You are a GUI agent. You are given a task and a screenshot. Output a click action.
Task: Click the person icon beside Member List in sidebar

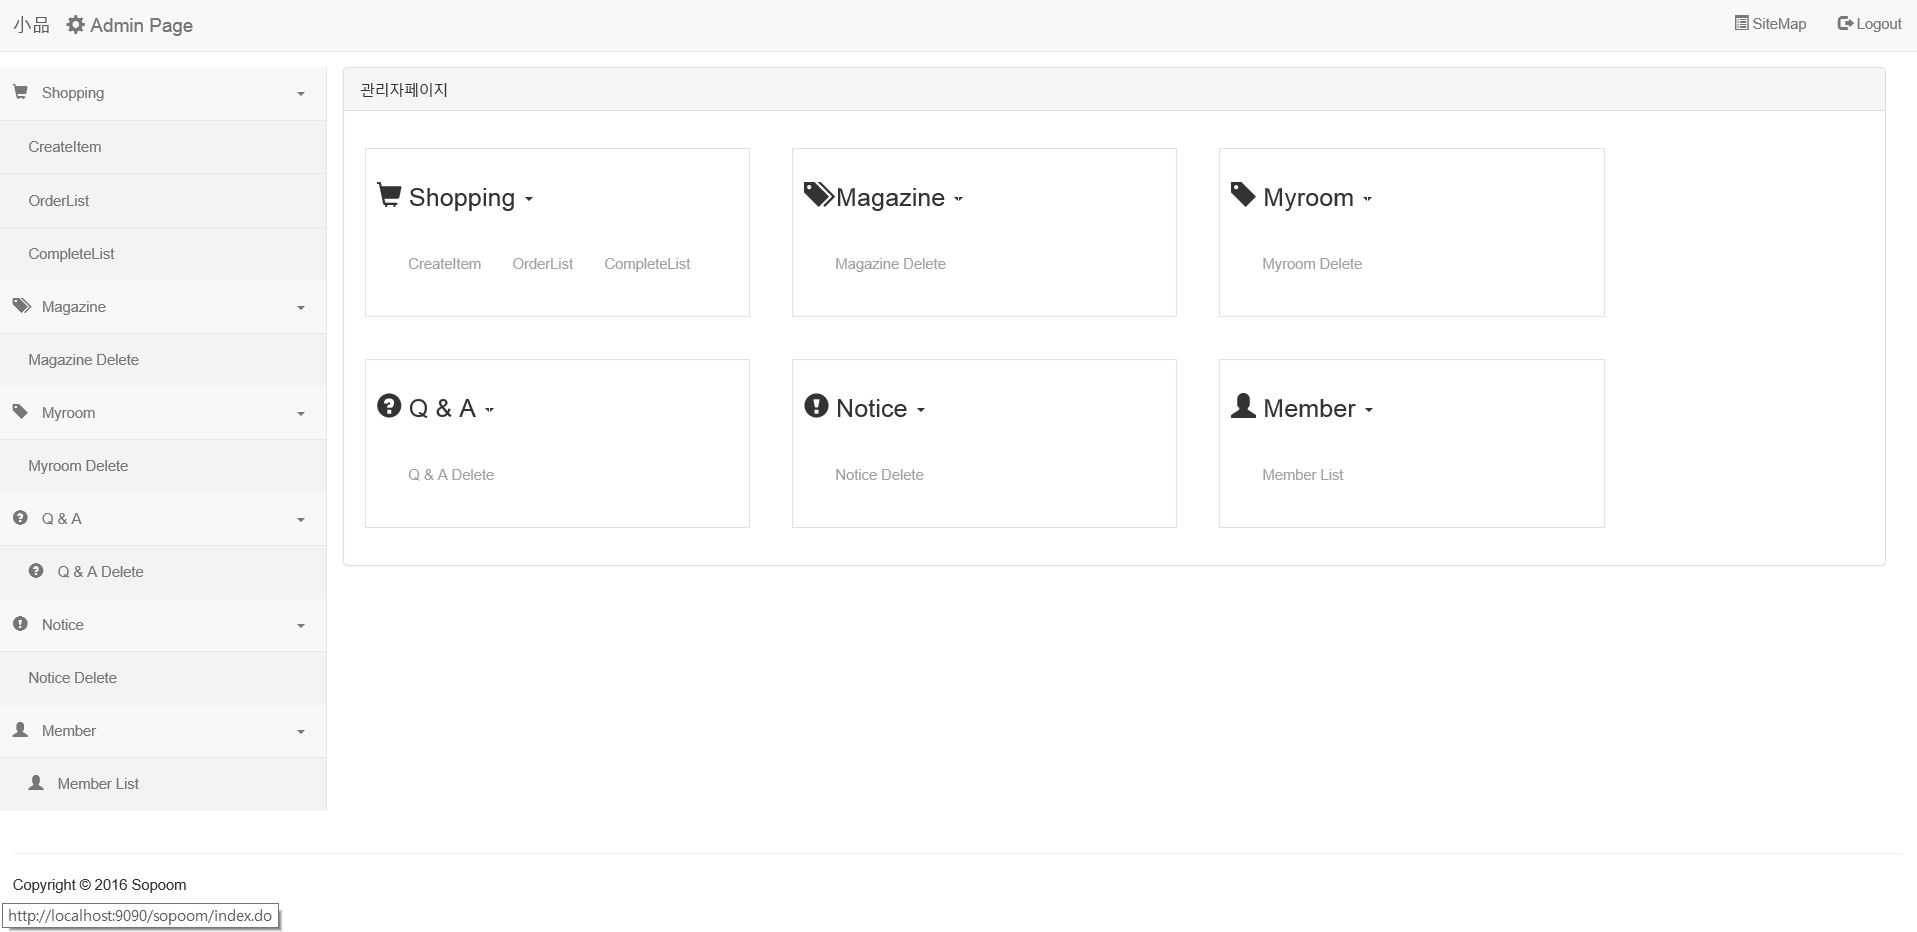pos(36,783)
